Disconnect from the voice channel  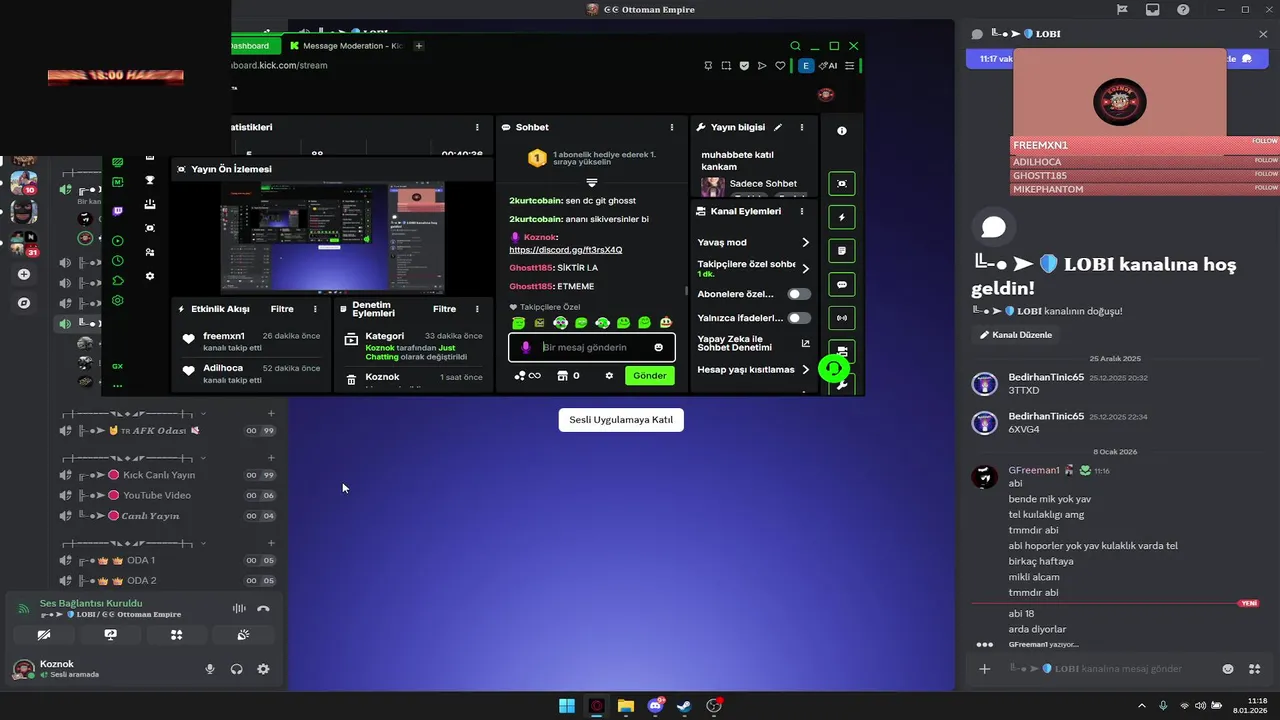coord(263,608)
